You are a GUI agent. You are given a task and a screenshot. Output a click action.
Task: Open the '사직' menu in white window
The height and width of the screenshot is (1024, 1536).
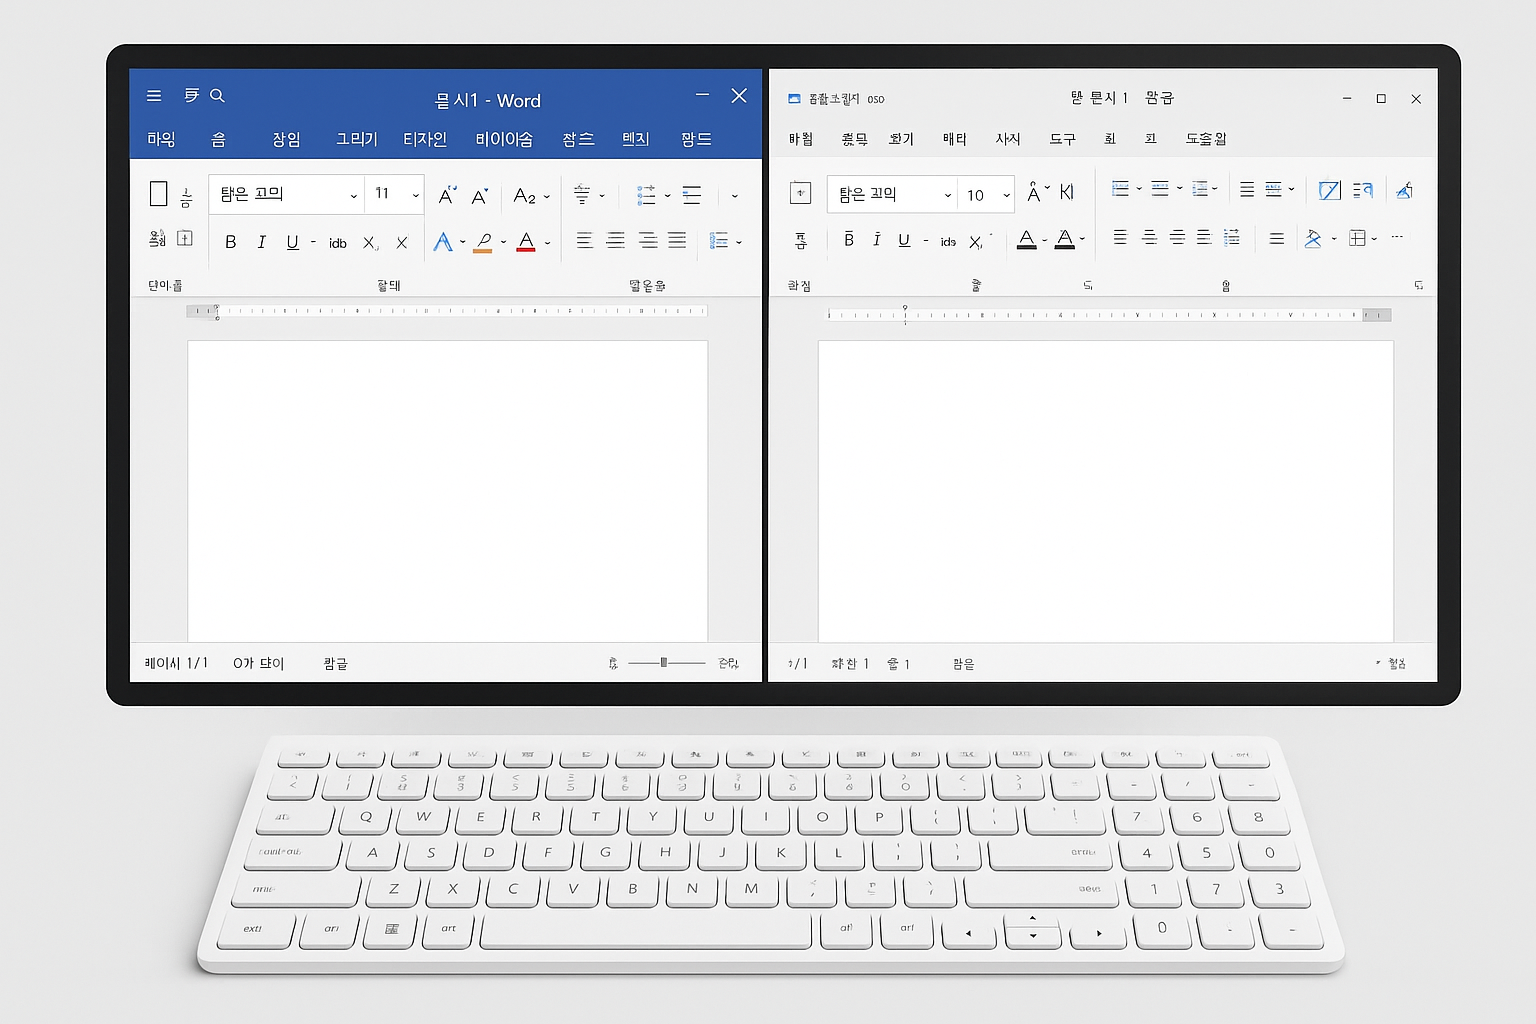tap(1008, 139)
